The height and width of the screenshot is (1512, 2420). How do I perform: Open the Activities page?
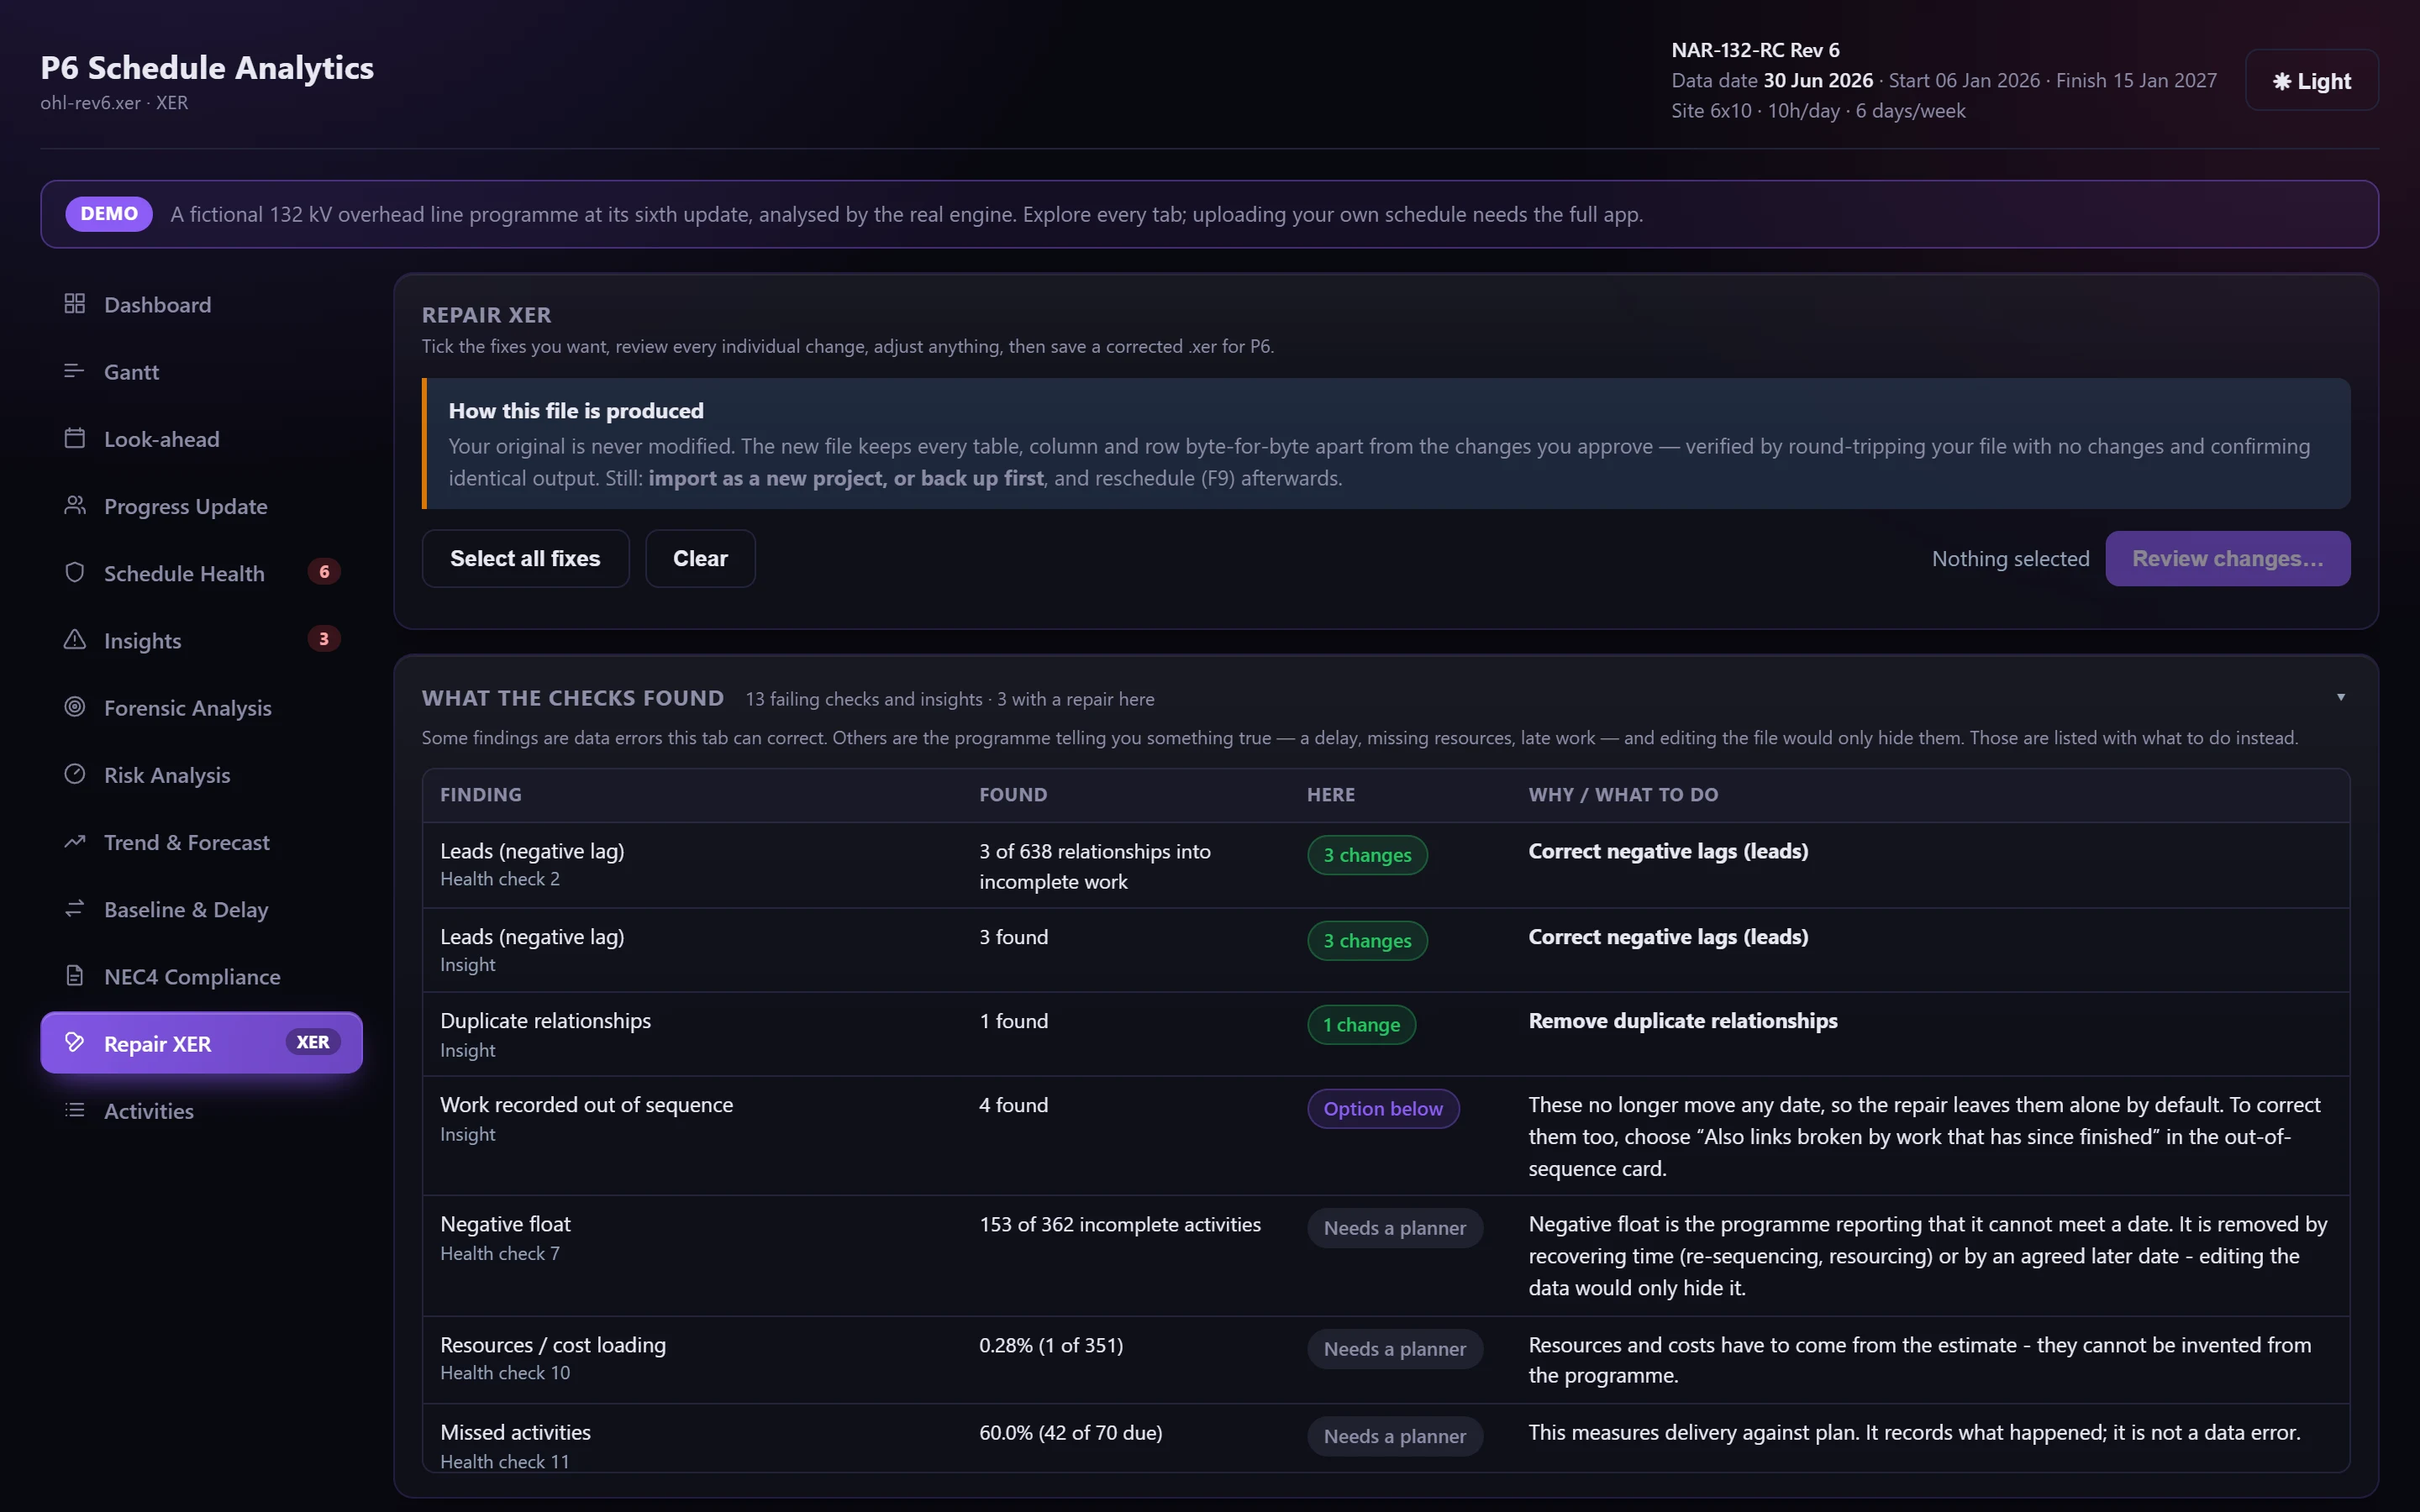tap(201, 1110)
